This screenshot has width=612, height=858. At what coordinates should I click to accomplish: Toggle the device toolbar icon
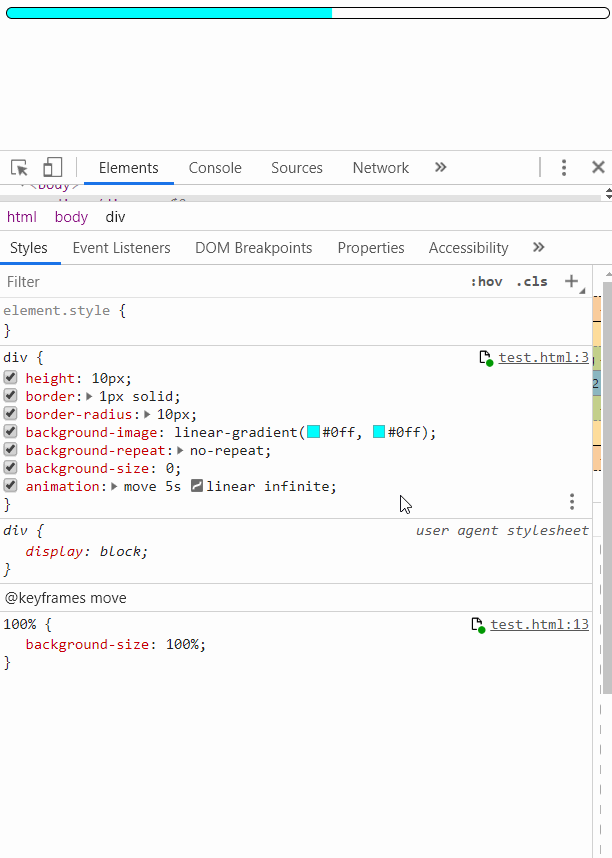52,168
